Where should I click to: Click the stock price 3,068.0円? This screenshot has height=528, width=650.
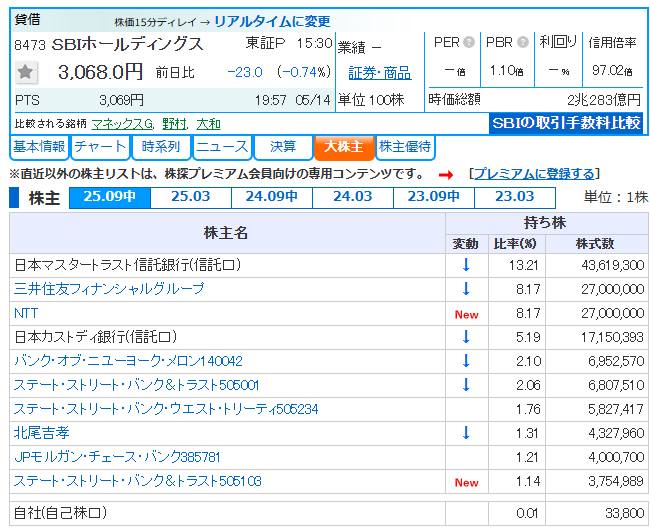pyautogui.click(x=100, y=72)
